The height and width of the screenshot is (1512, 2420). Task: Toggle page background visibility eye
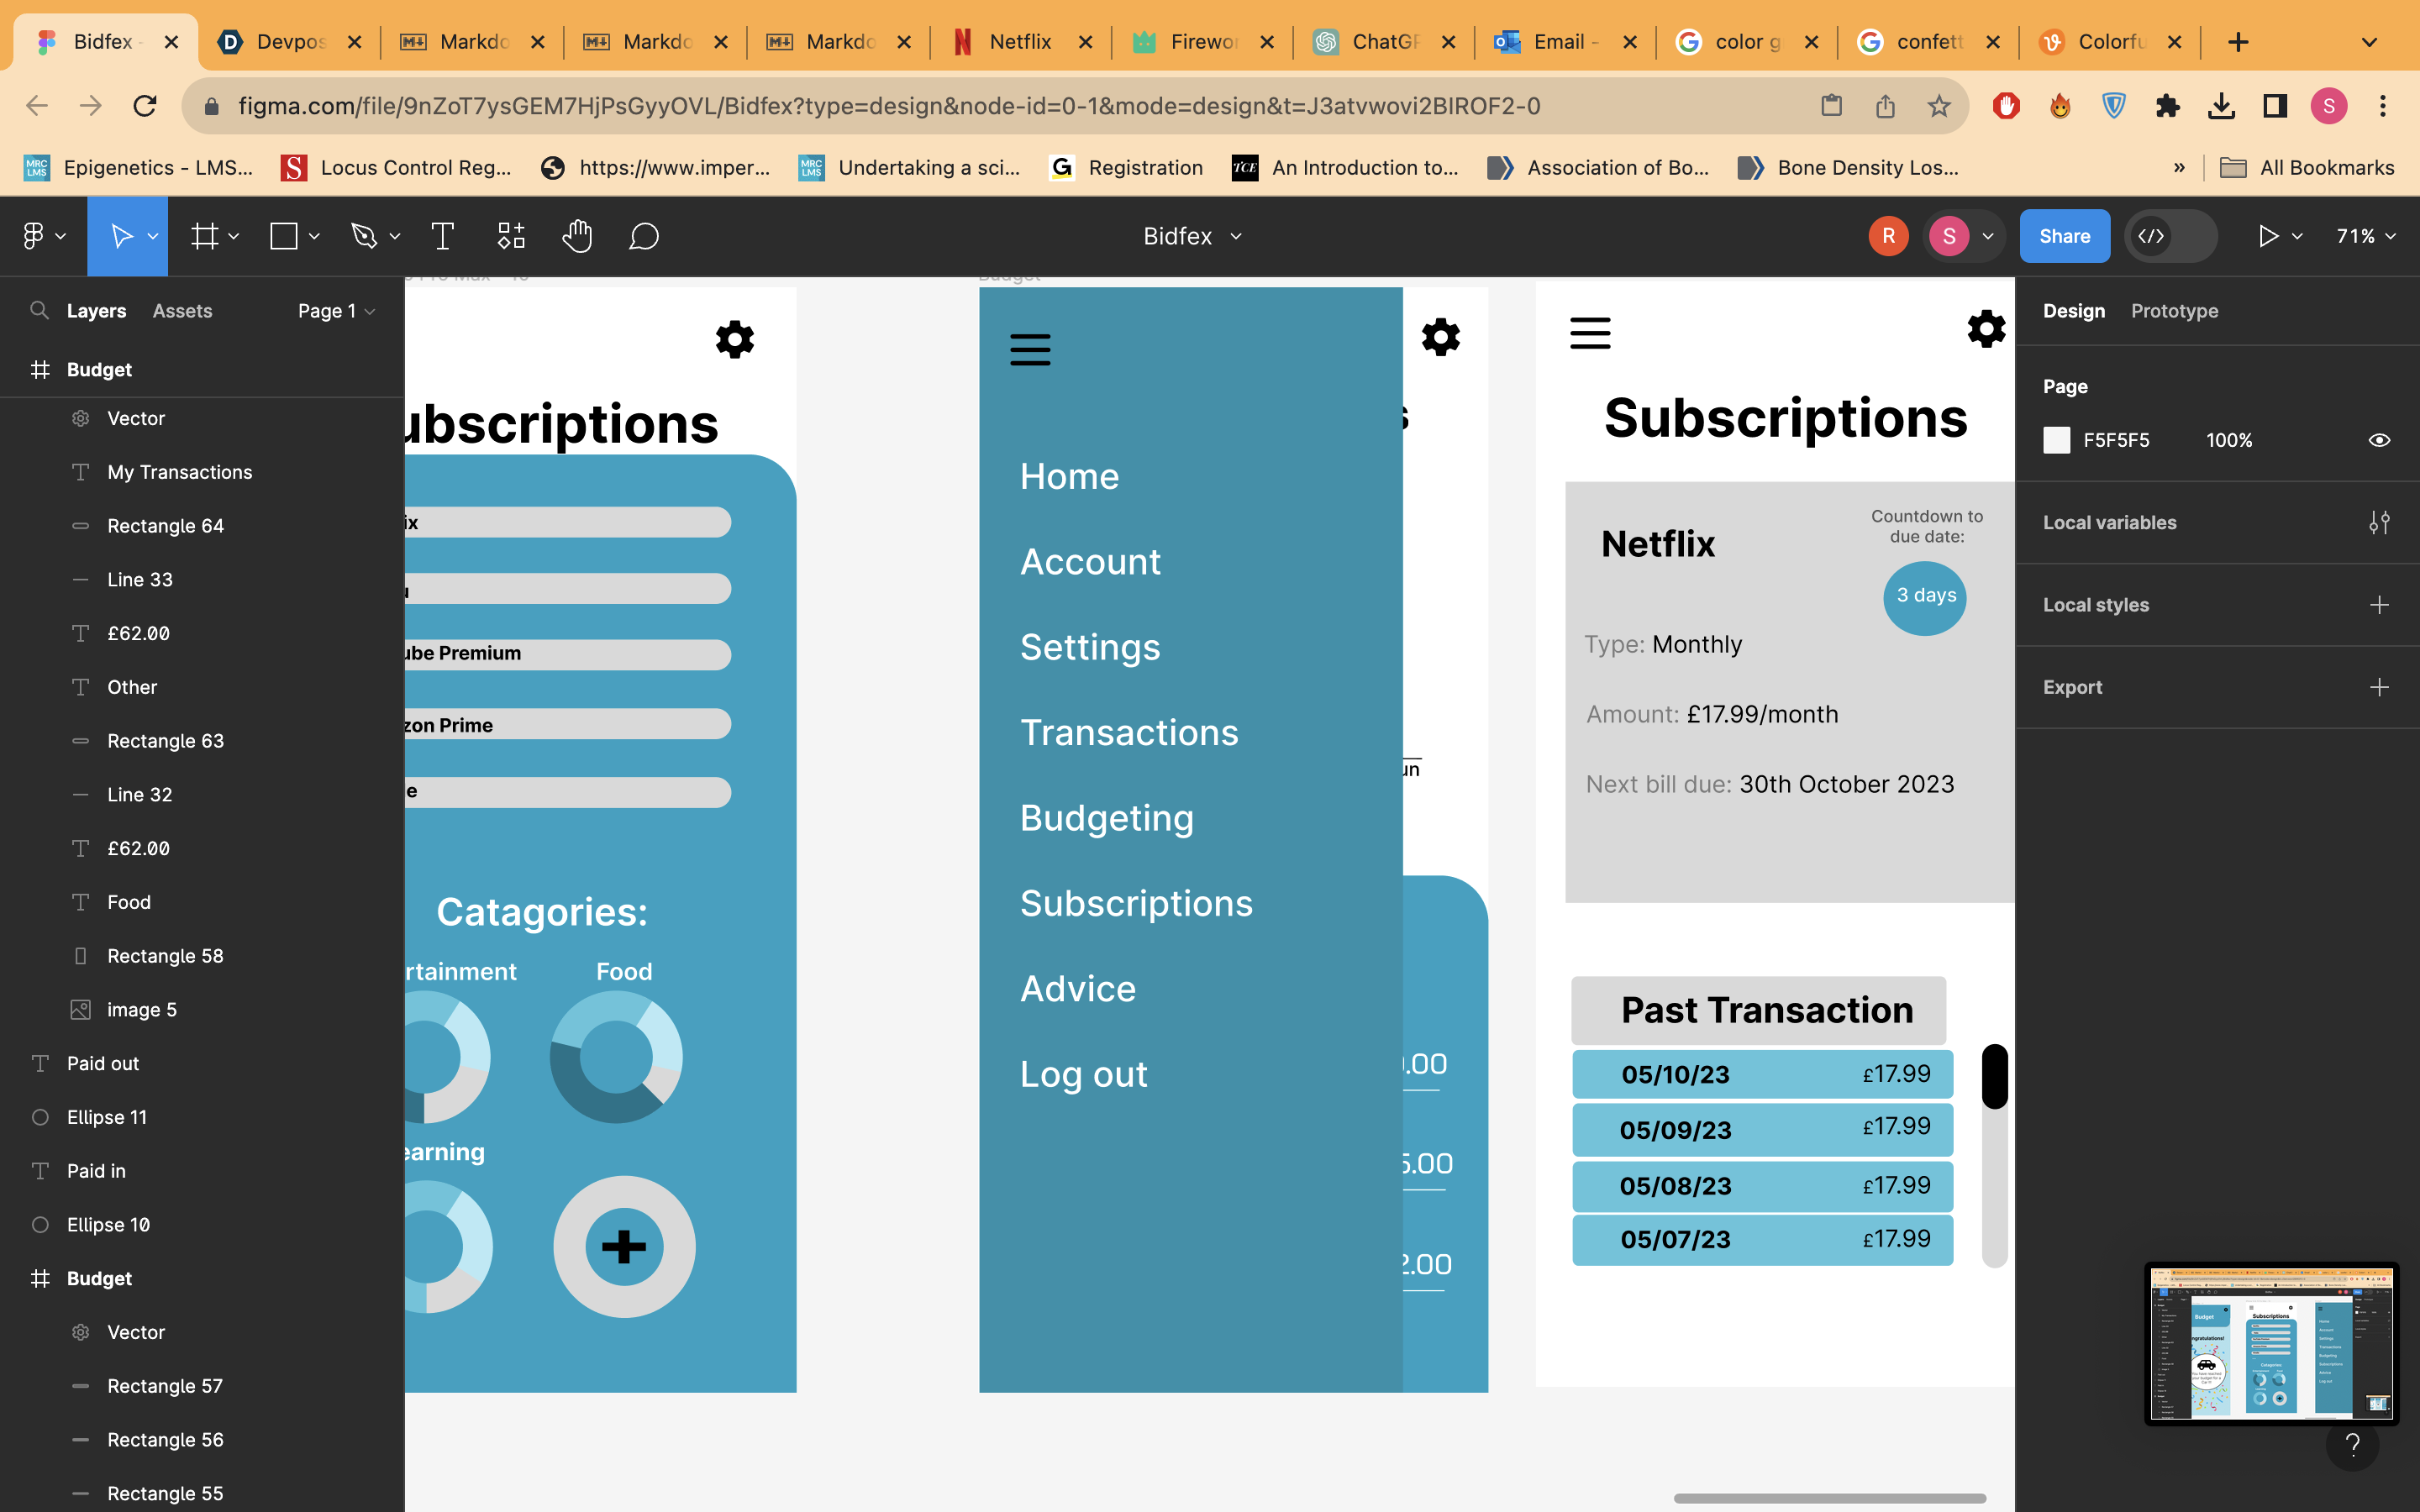(x=2379, y=440)
